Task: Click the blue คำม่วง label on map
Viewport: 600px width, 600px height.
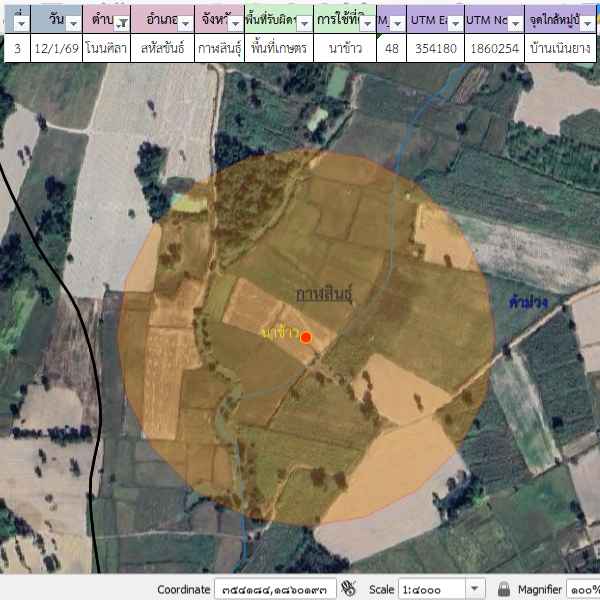Action: 527,301
